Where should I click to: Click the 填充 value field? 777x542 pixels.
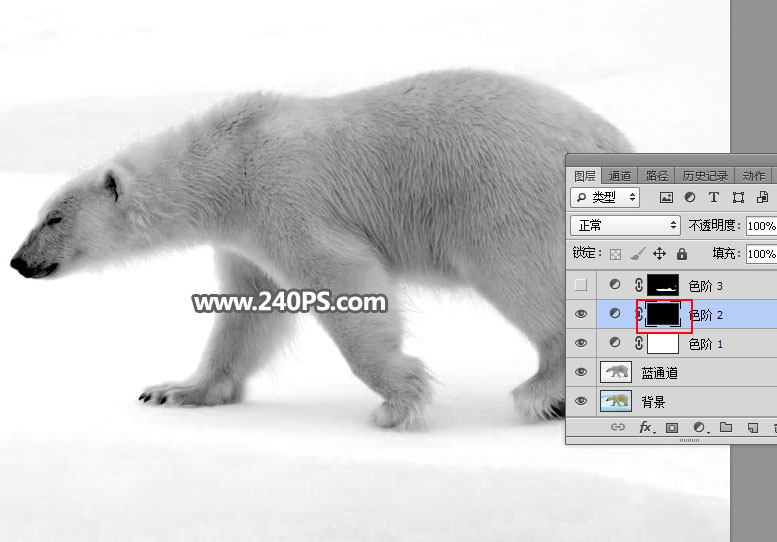(x=762, y=254)
